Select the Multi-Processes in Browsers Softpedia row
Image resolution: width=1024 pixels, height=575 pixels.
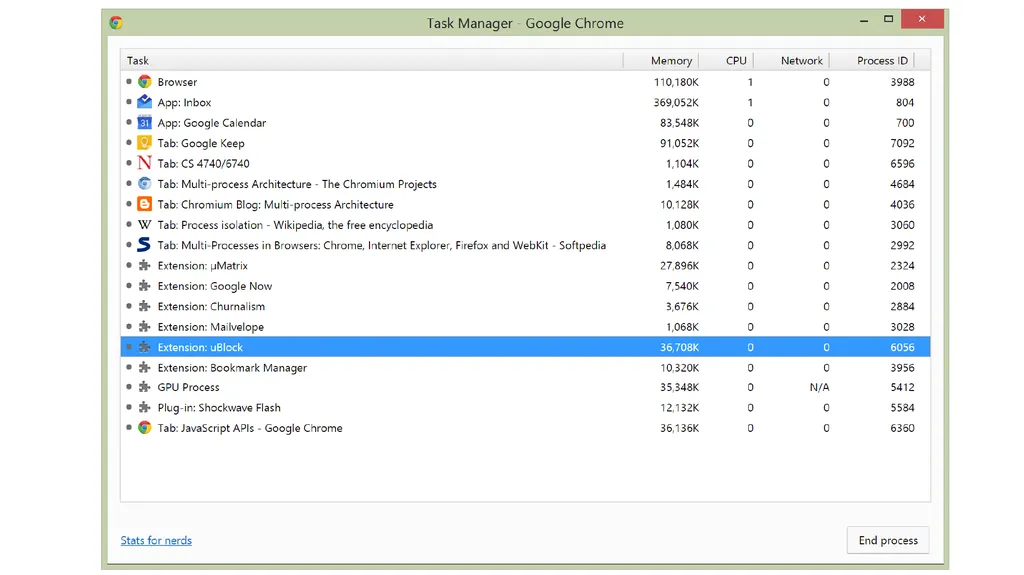525,245
